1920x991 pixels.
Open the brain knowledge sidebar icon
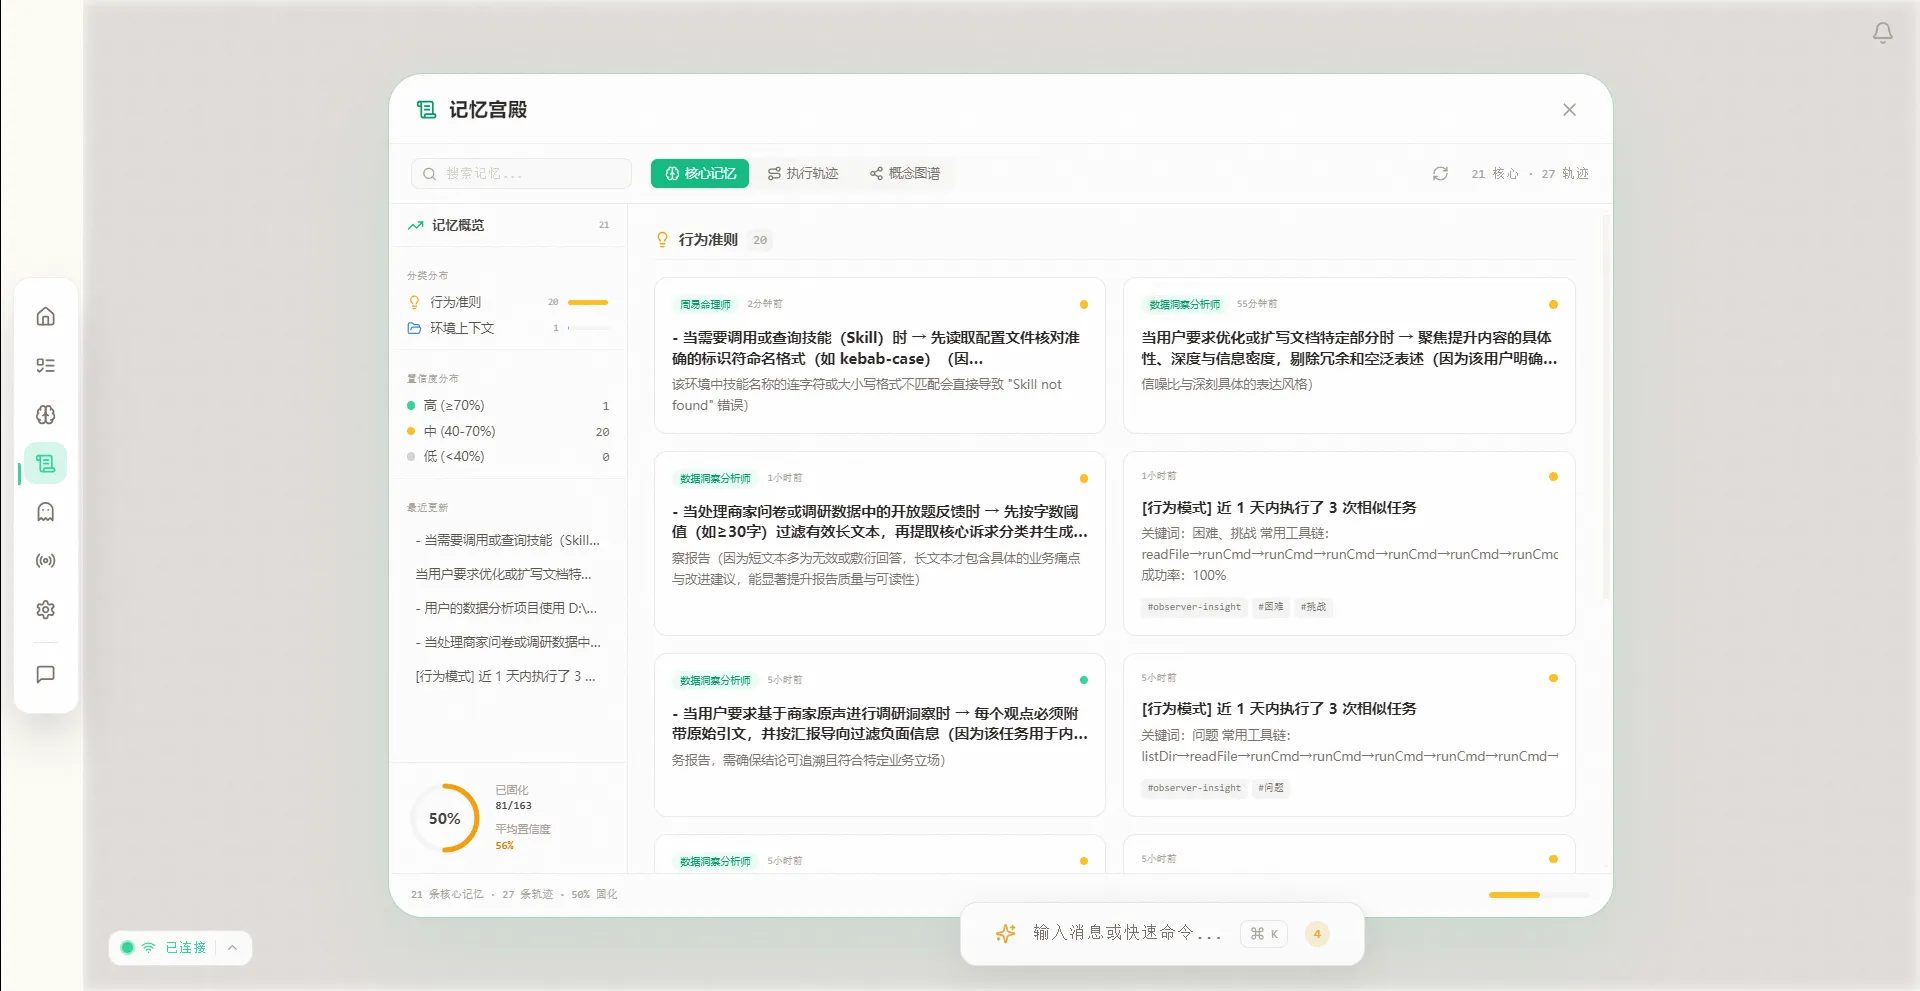[x=45, y=415]
